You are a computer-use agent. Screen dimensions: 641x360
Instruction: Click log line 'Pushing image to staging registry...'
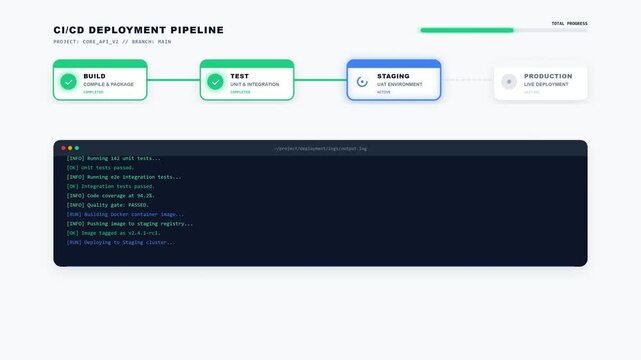pyautogui.click(x=130, y=224)
